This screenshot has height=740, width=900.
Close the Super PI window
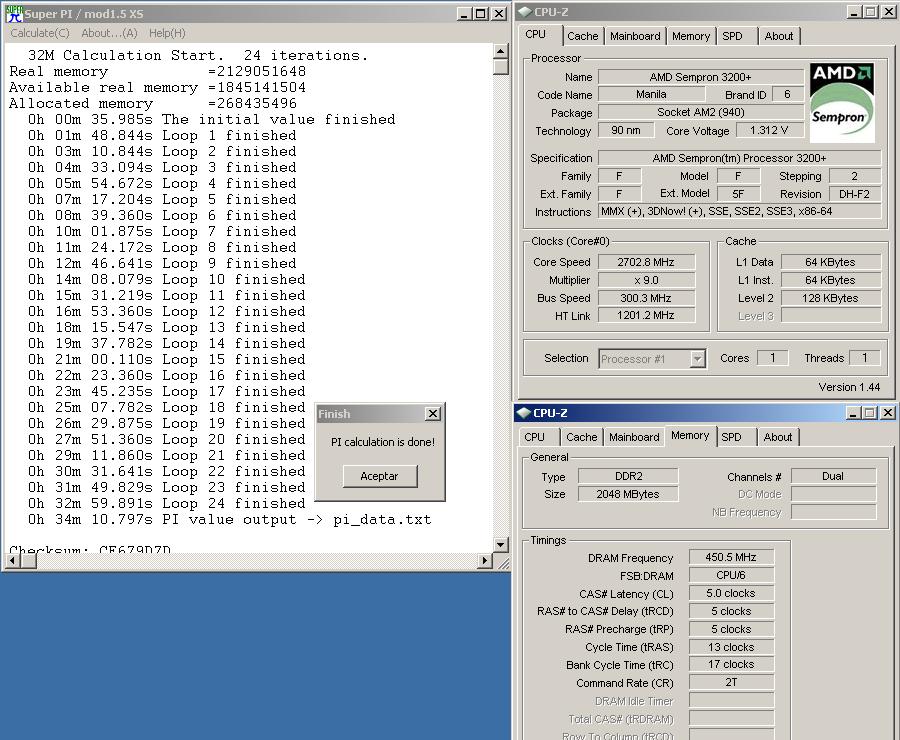click(499, 14)
